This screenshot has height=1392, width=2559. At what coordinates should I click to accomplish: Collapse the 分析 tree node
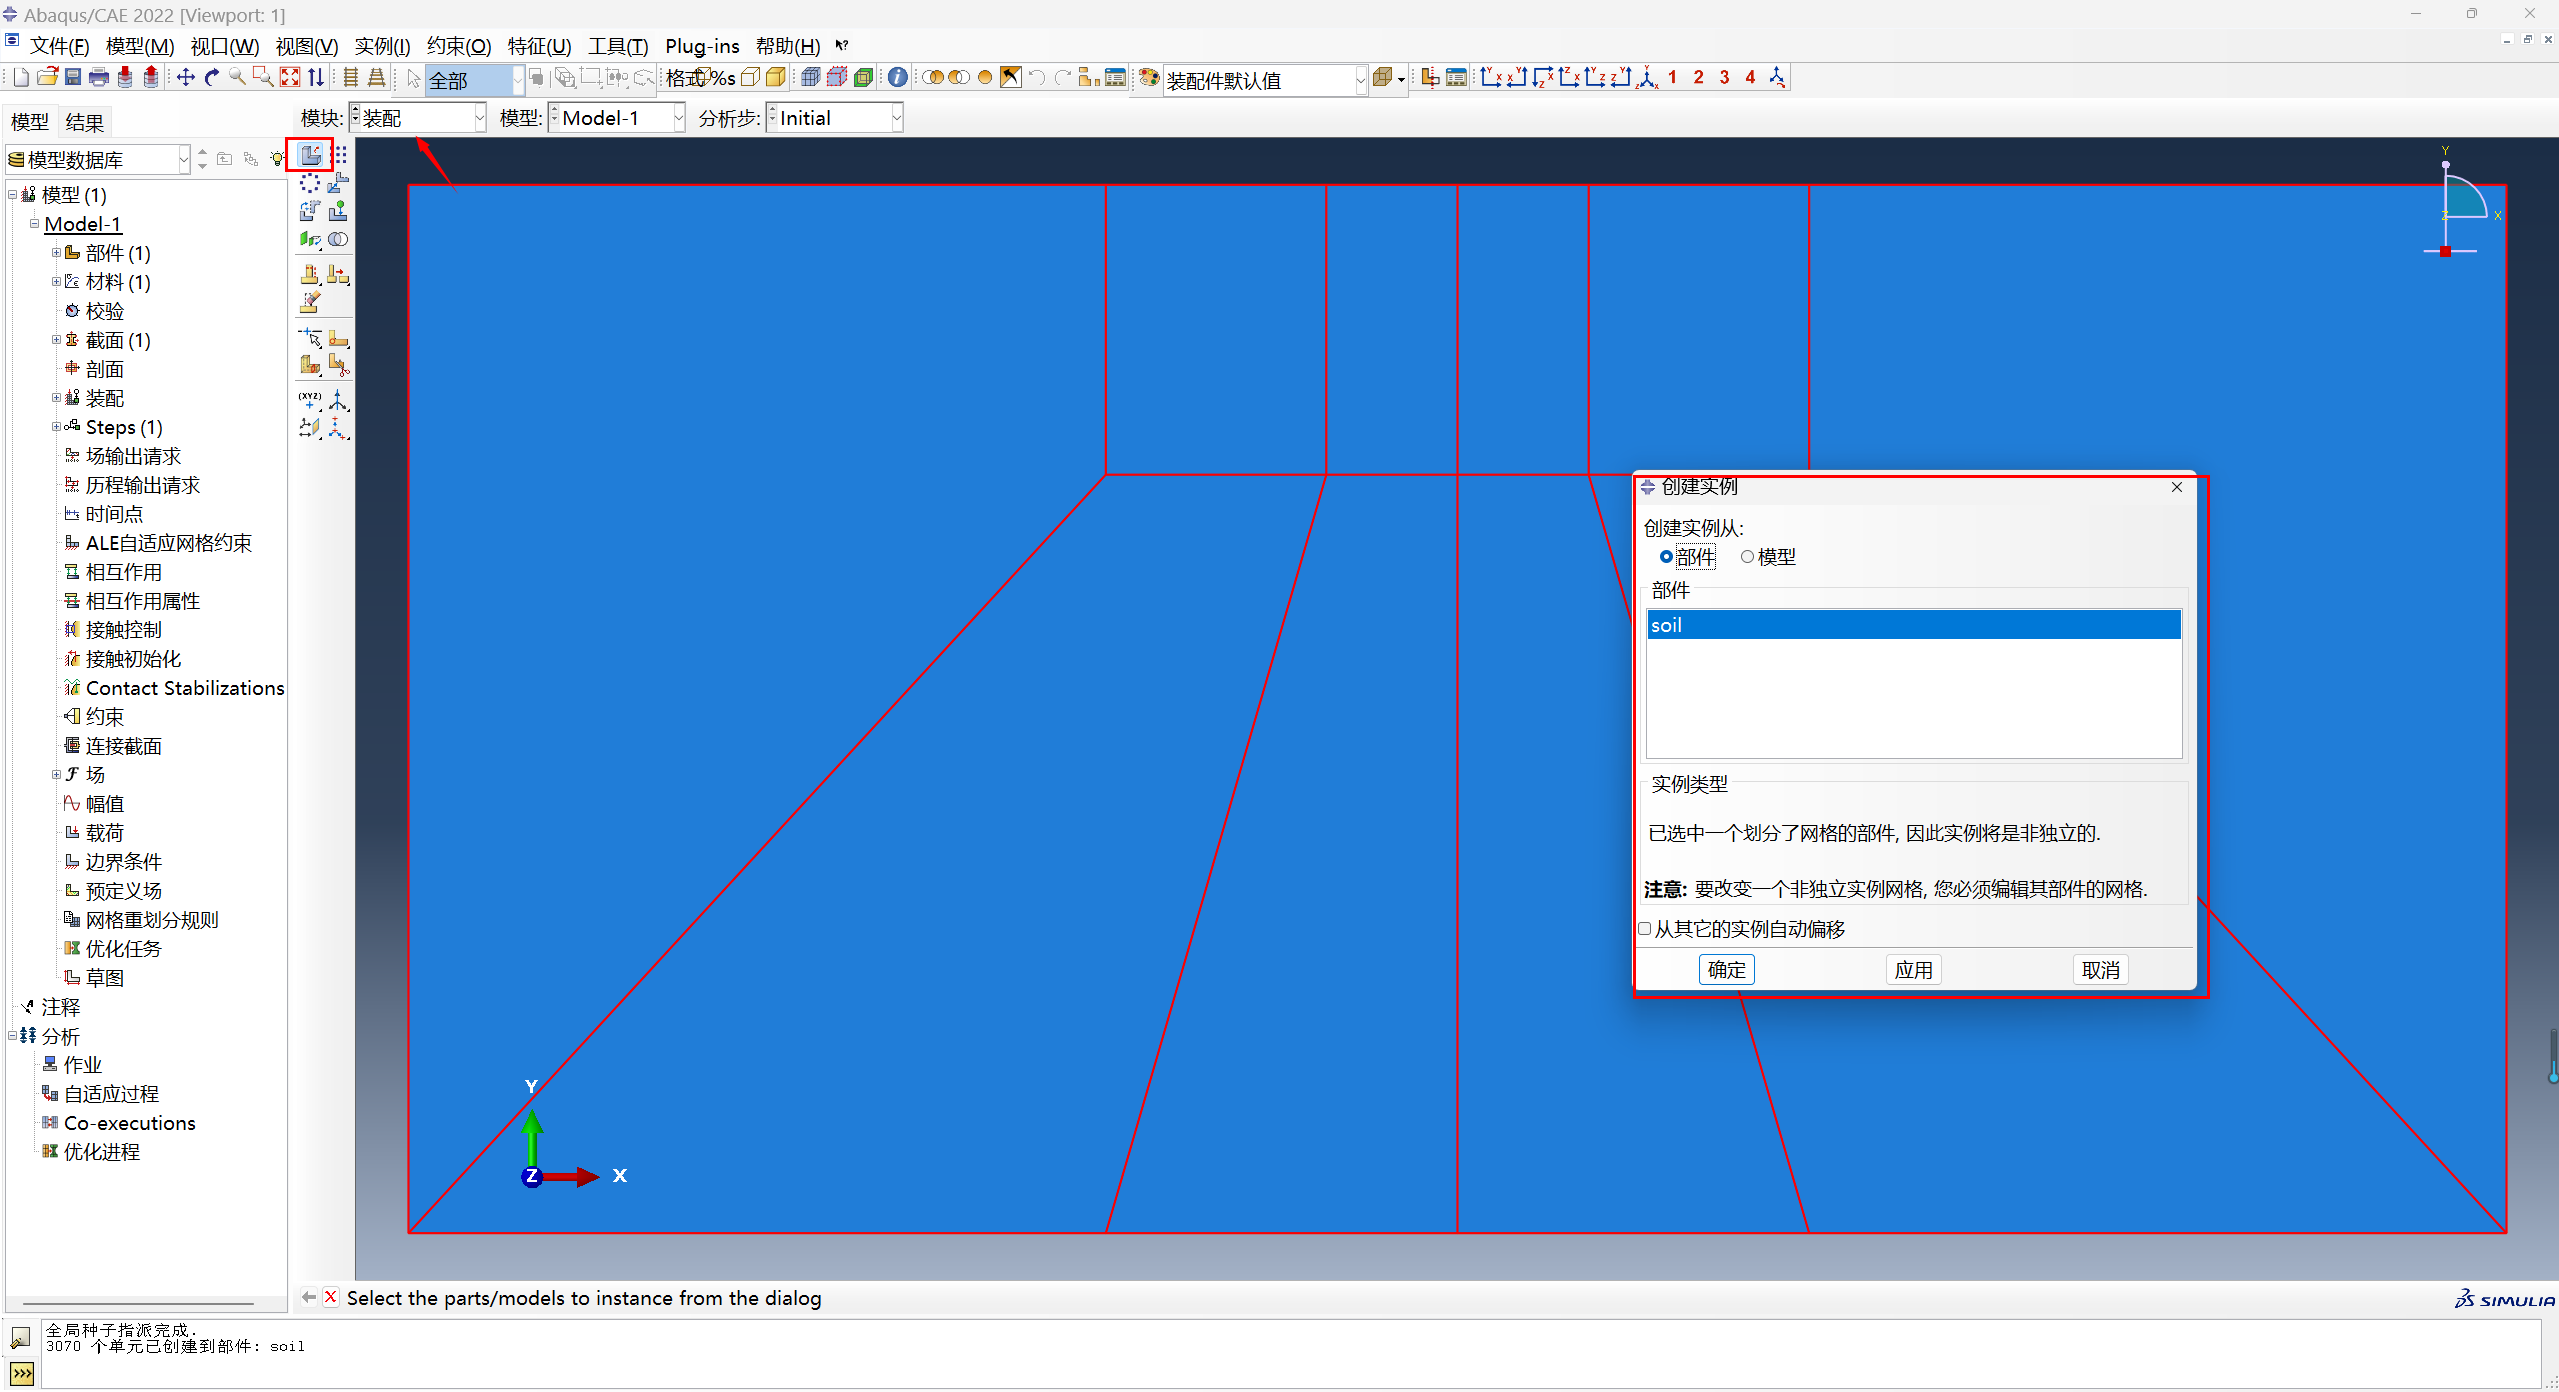click(x=12, y=1036)
